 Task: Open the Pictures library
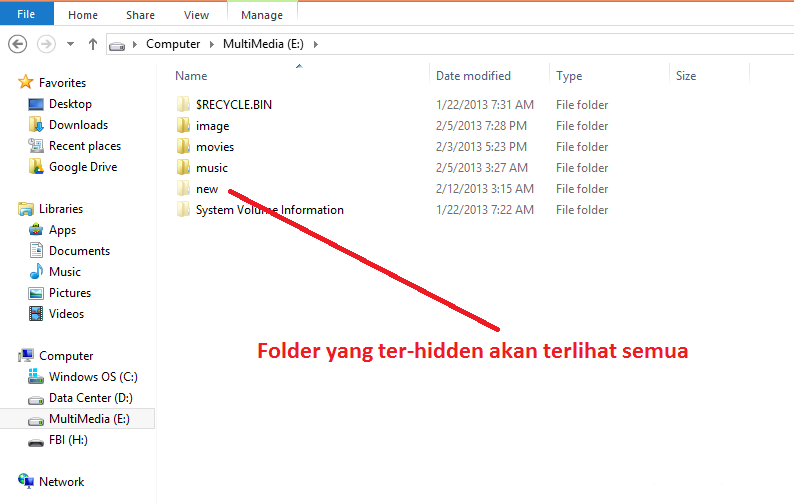(70, 293)
